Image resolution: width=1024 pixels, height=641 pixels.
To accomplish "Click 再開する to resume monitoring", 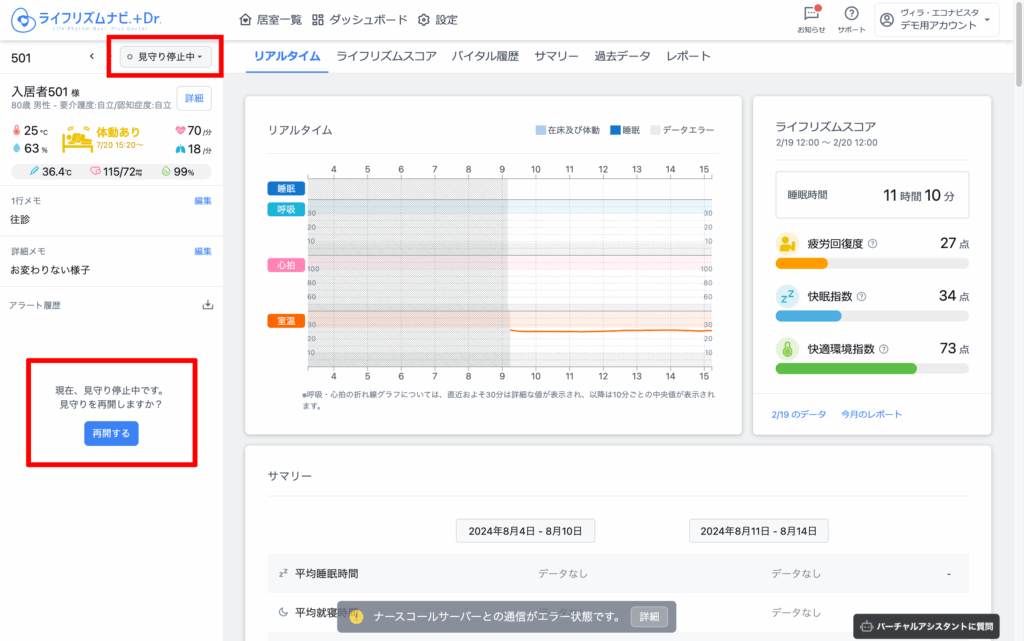I will click(x=111, y=433).
